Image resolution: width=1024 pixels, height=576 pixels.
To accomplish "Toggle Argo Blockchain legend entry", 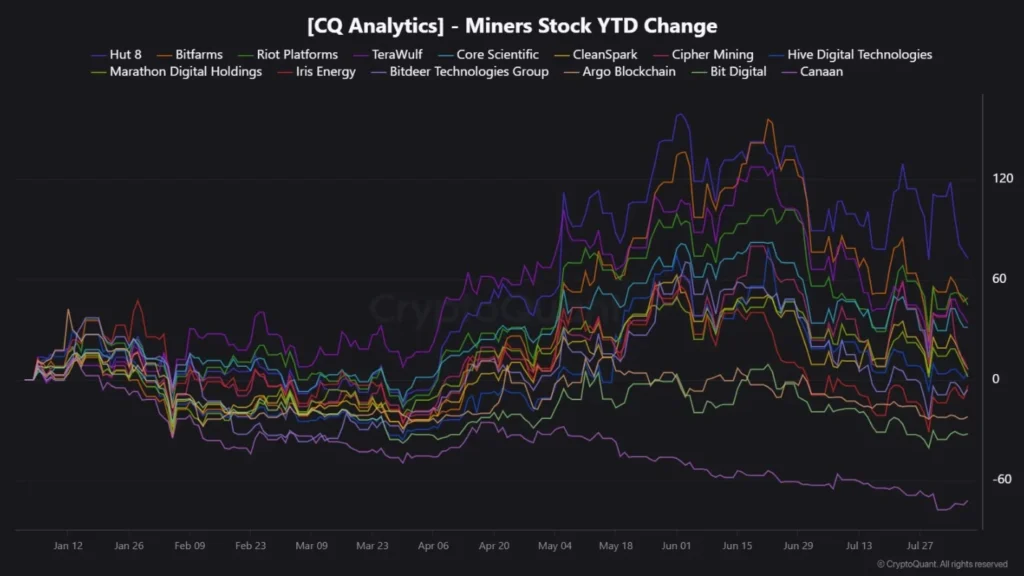I will click(x=620, y=72).
